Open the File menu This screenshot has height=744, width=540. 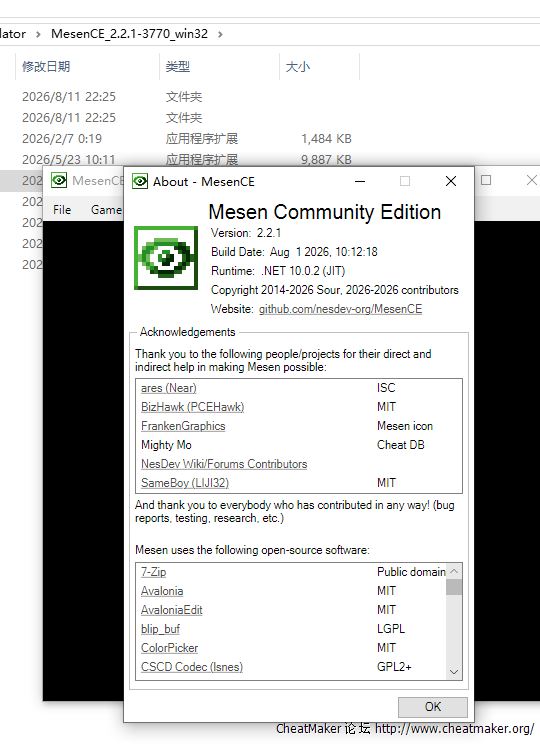click(x=62, y=210)
